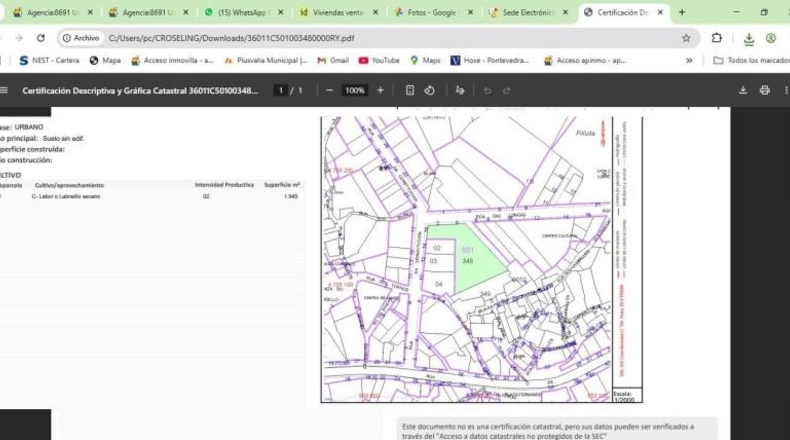Click the fit to page icon
Image resolution: width=790 pixels, height=440 pixels.
[410, 90]
